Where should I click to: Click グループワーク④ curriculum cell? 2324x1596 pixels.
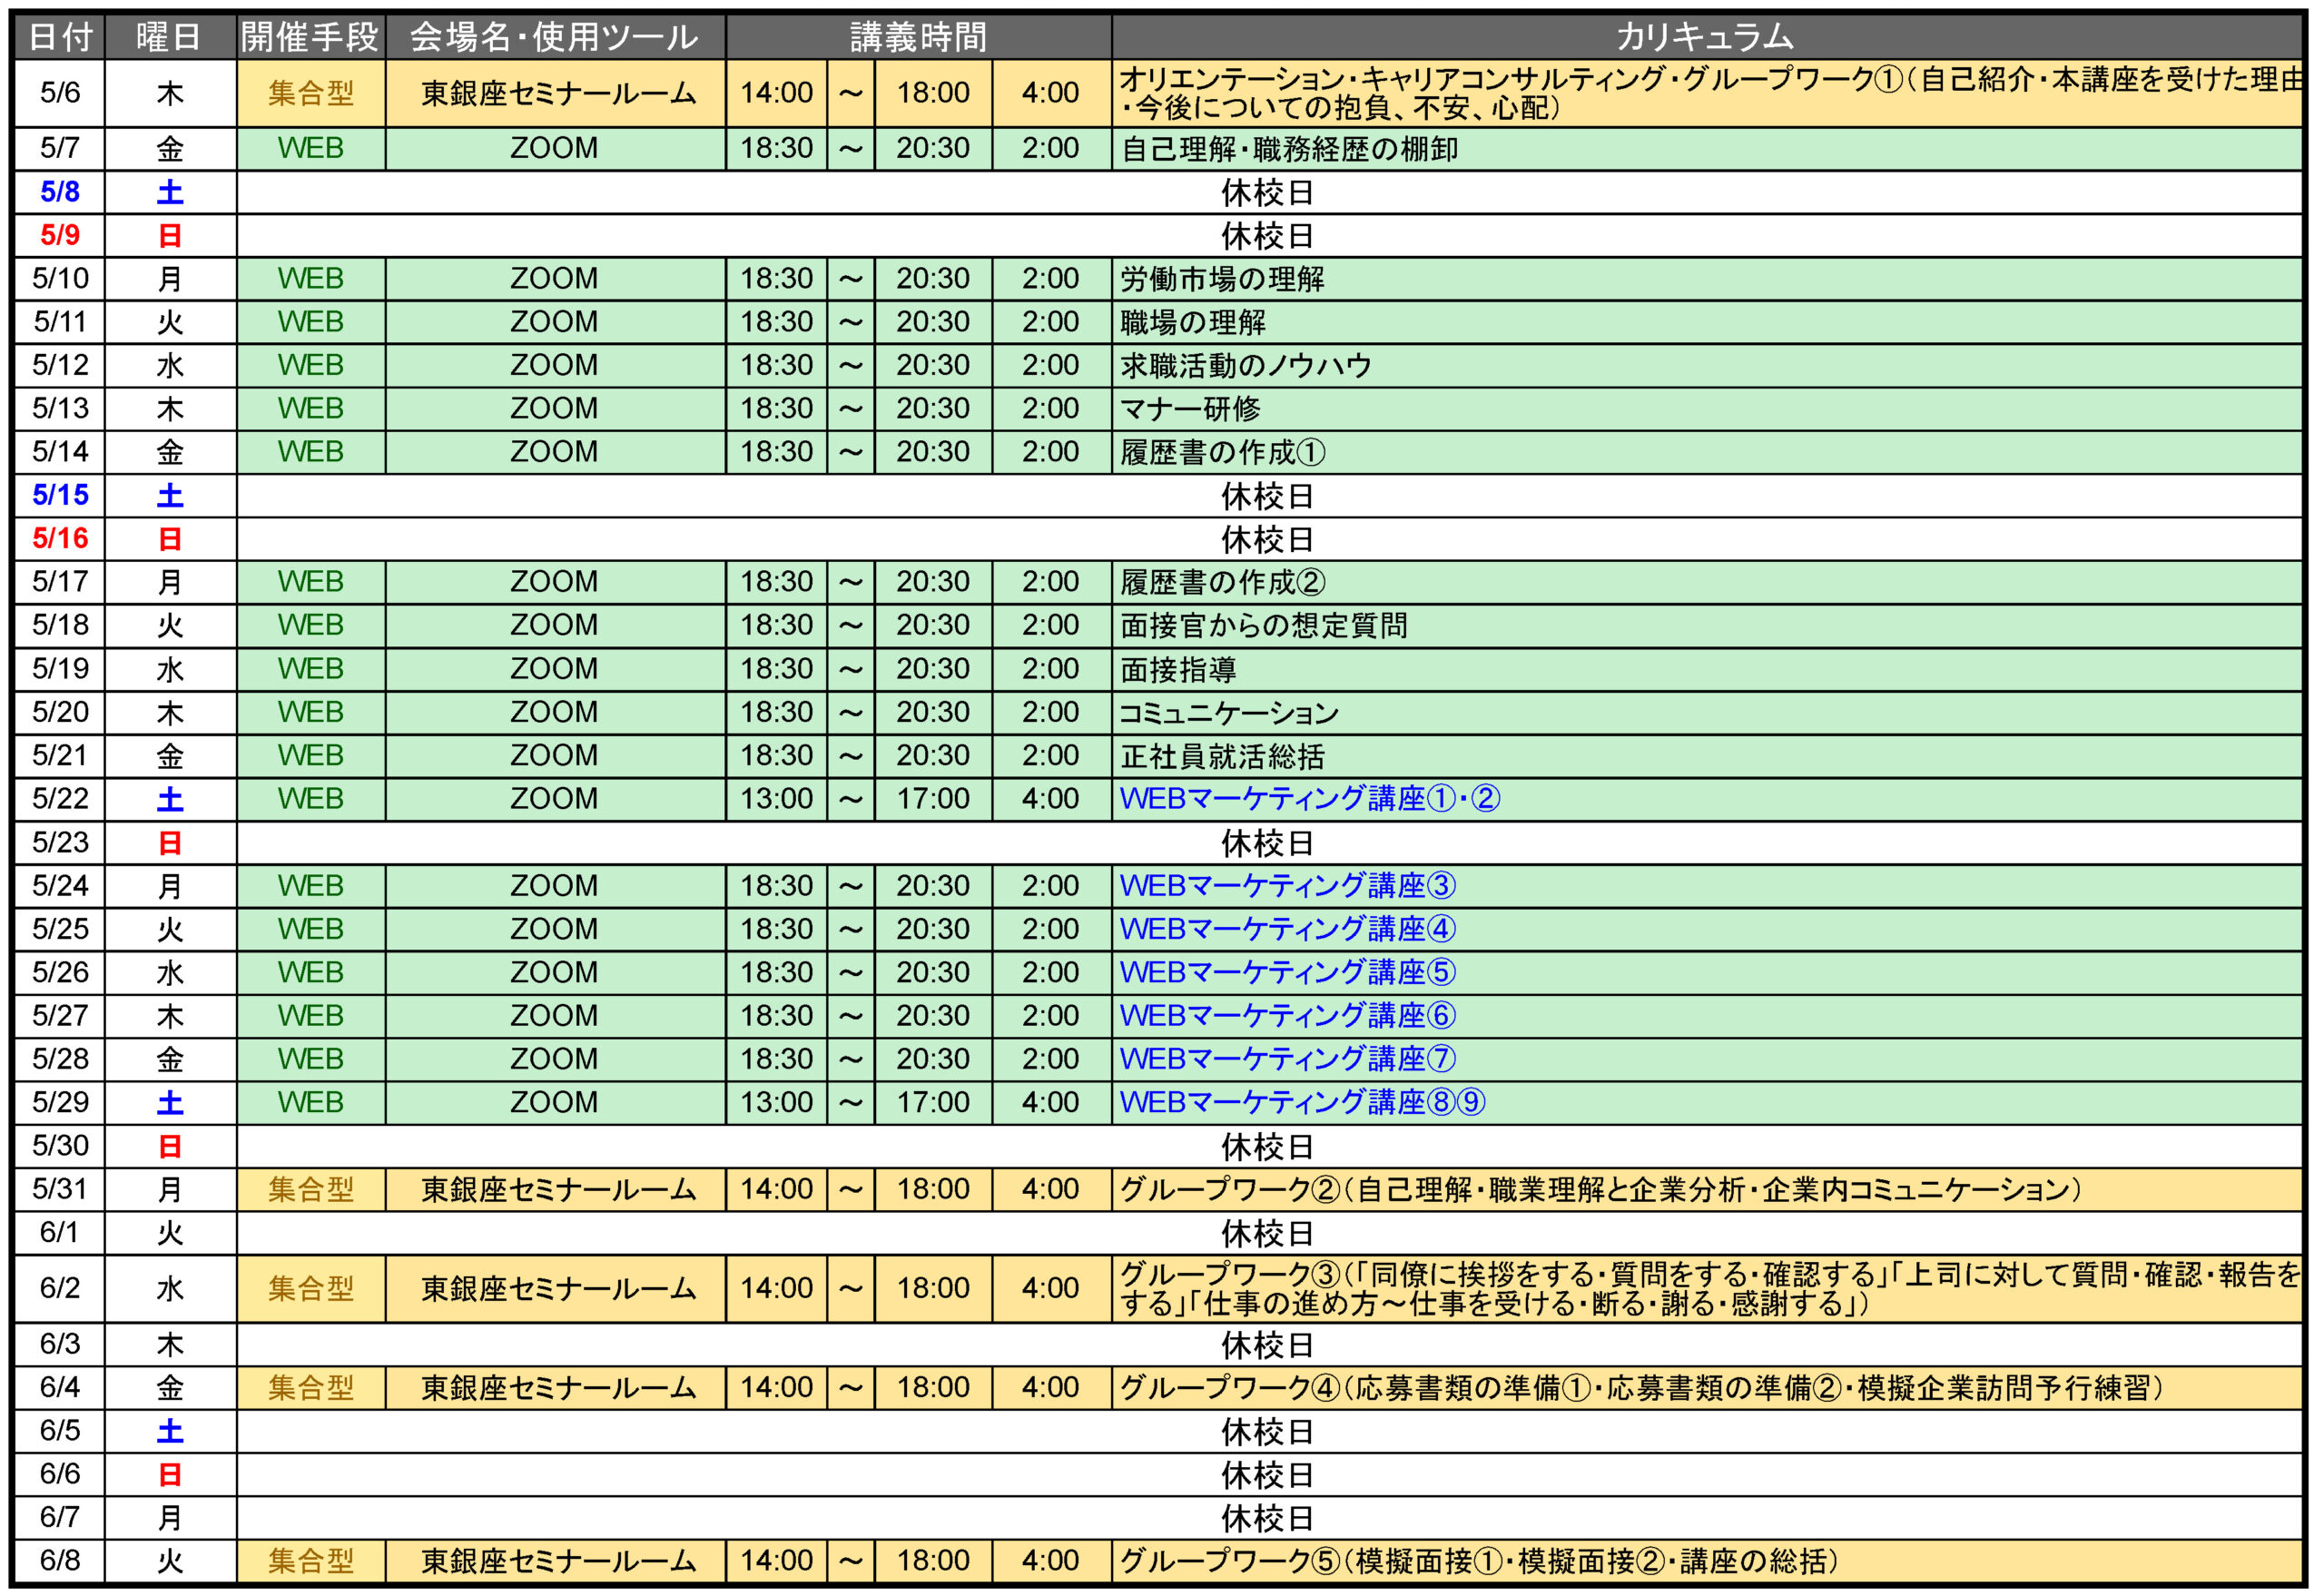1706,1388
